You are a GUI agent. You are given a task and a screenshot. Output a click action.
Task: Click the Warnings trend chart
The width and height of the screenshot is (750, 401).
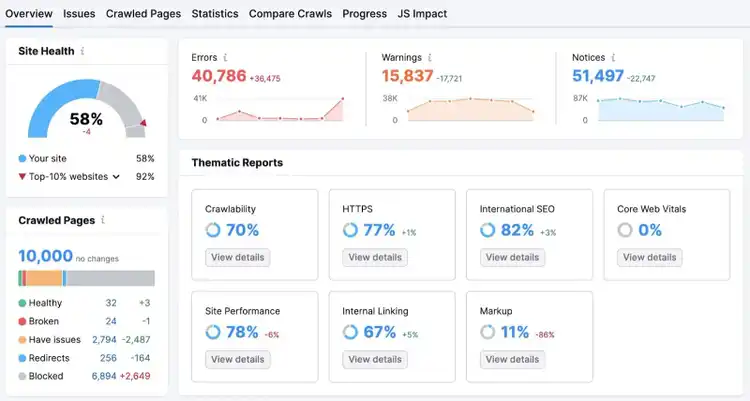pos(471,109)
